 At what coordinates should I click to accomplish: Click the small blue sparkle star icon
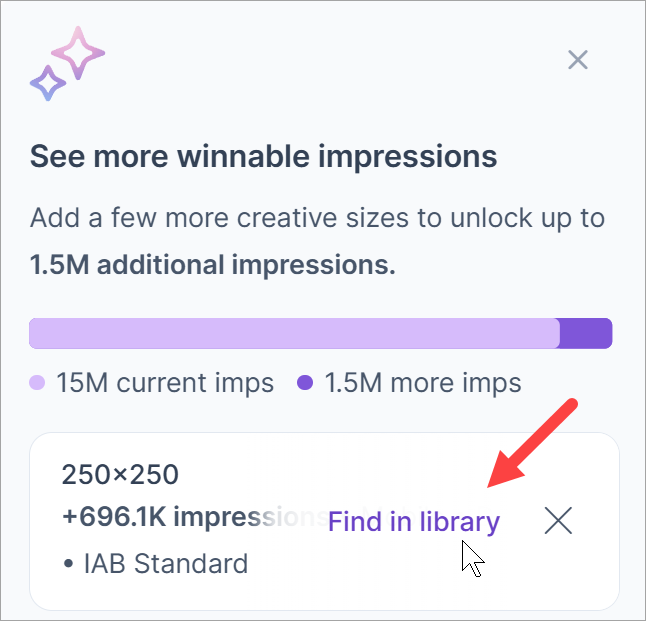point(47,83)
